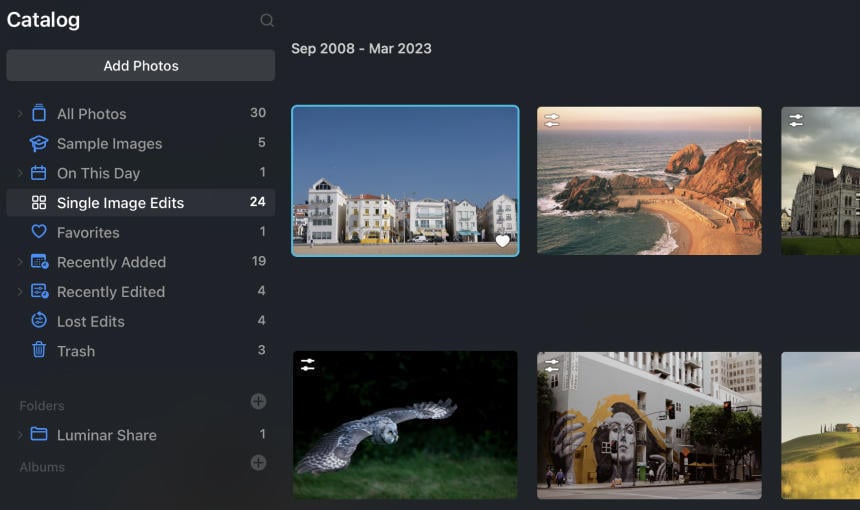
Task: Open the Sample Images collection
Action: click(109, 144)
